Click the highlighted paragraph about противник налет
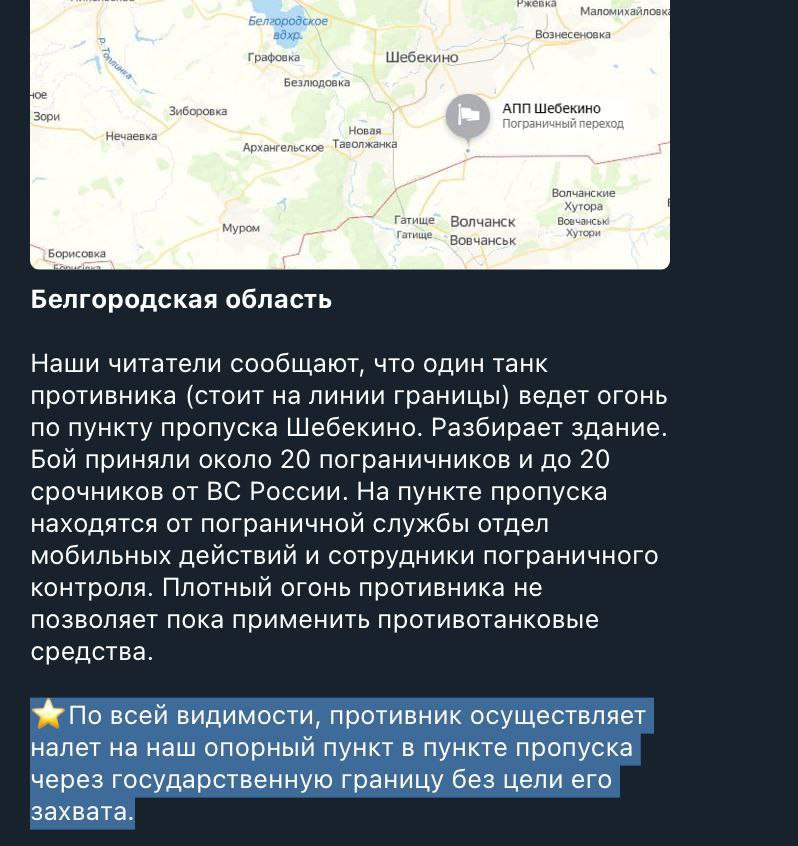The height and width of the screenshot is (846, 798). (x=342, y=763)
